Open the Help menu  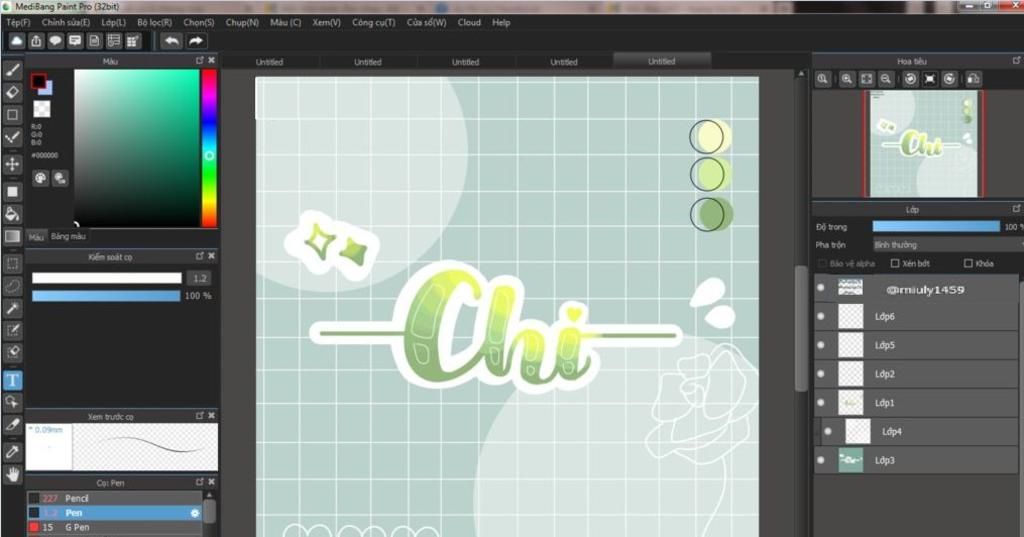tap(501, 22)
